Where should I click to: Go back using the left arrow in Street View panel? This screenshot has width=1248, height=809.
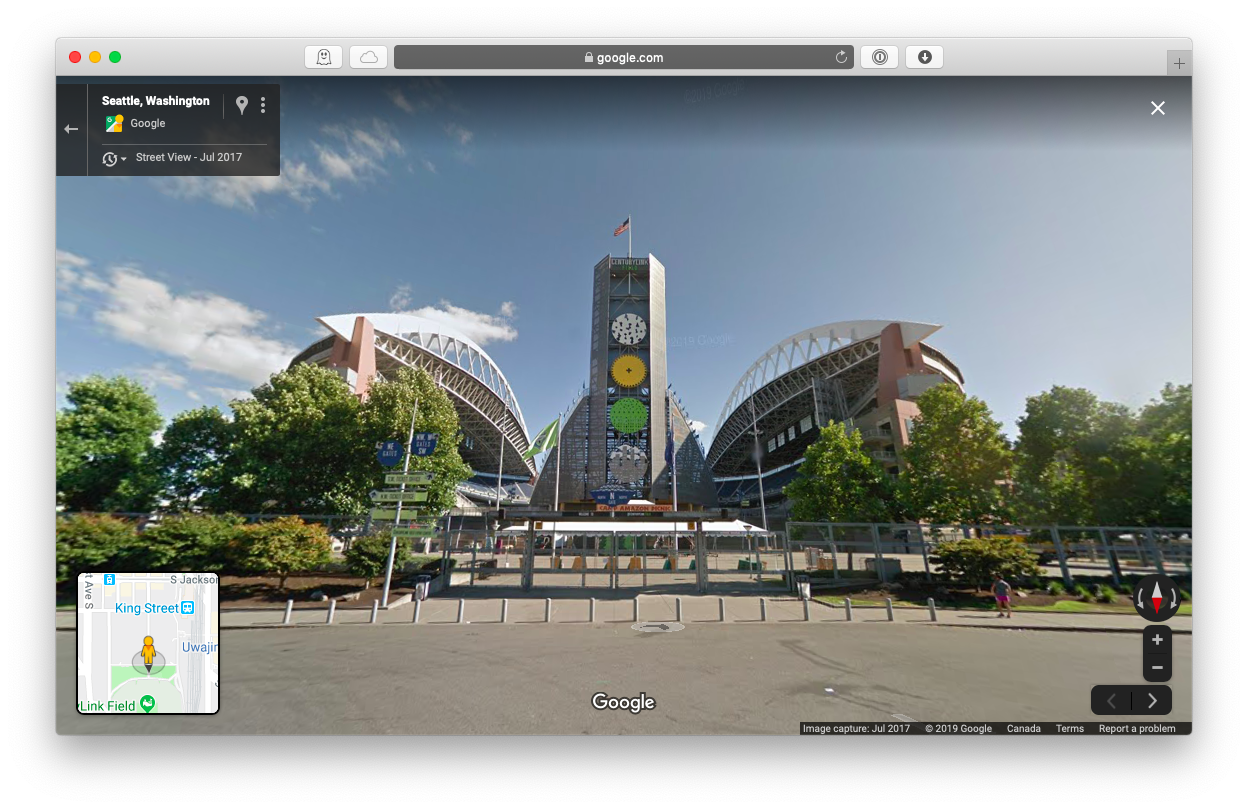pyautogui.click(x=71, y=129)
